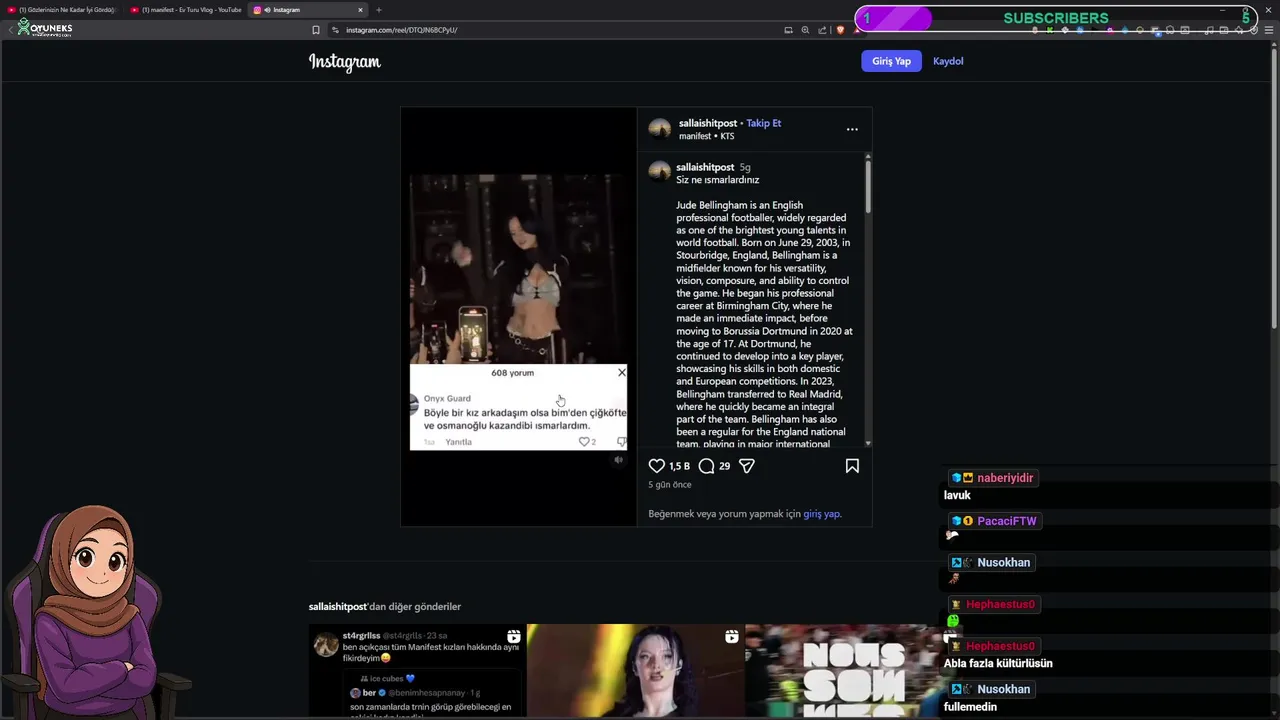Click the 'Abla fazla kültürlüsün' chat message
The height and width of the screenshot is (720, 1280).
[x=998, y=663]
